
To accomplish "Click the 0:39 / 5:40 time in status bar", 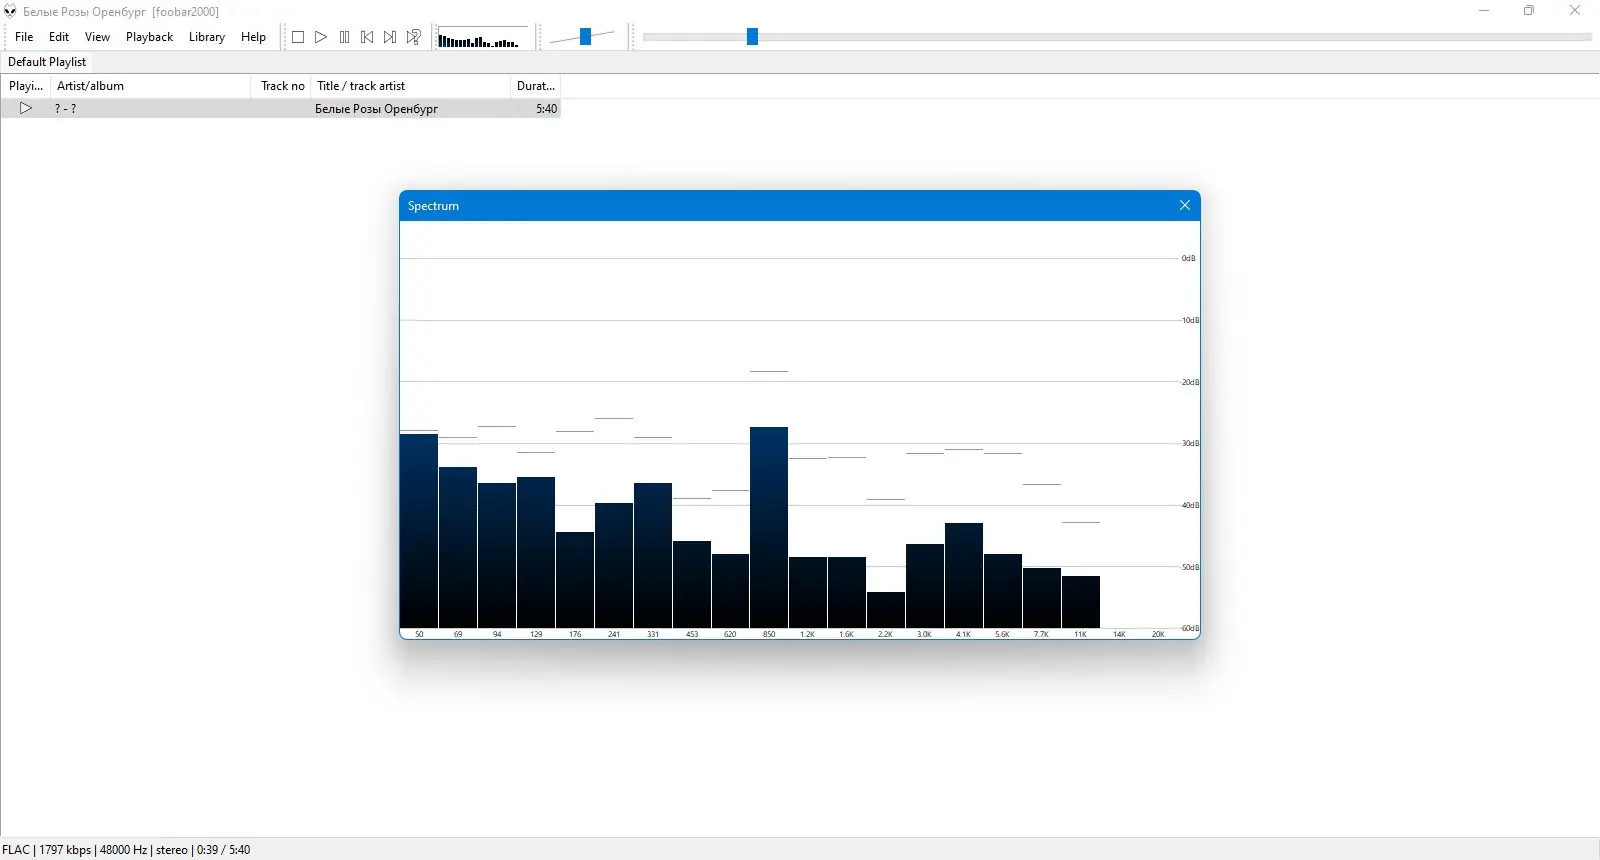I will (x=223, y=850).
